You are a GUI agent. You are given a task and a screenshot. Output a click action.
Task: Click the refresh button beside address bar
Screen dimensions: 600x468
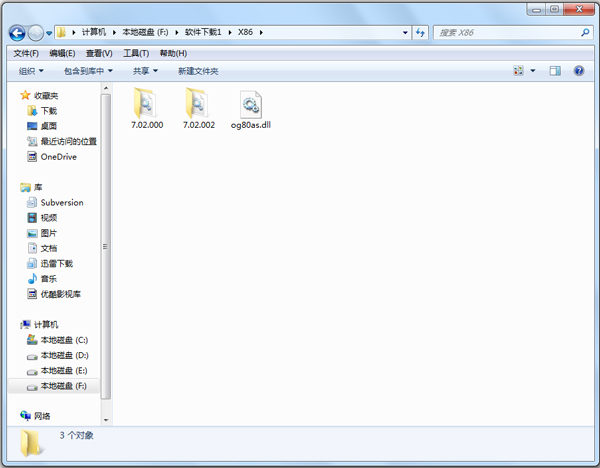coord(421,33)
